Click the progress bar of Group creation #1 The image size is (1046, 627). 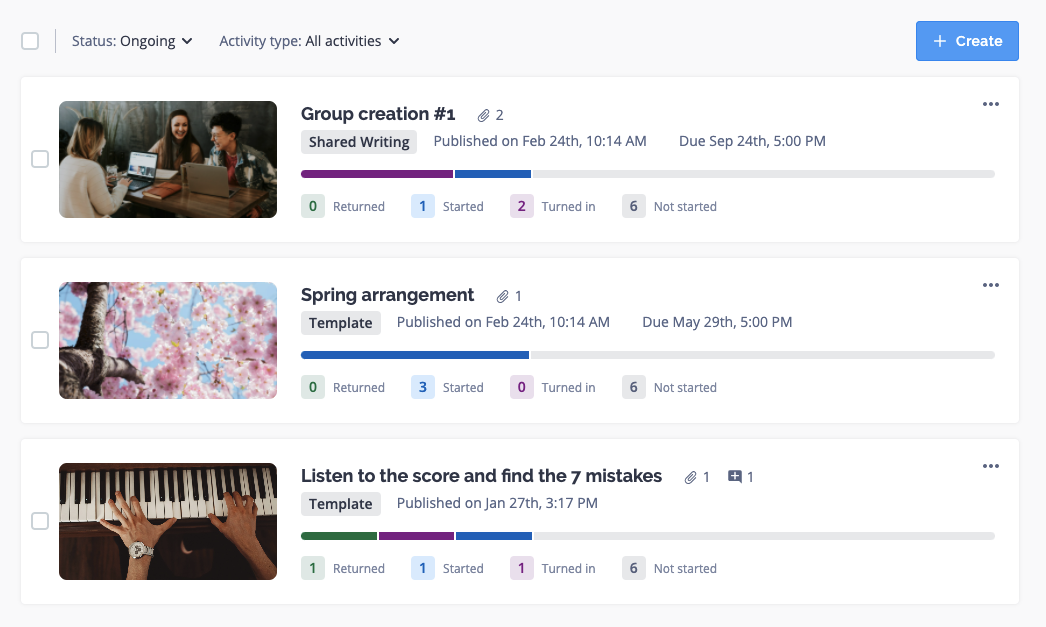click(648, 174)
